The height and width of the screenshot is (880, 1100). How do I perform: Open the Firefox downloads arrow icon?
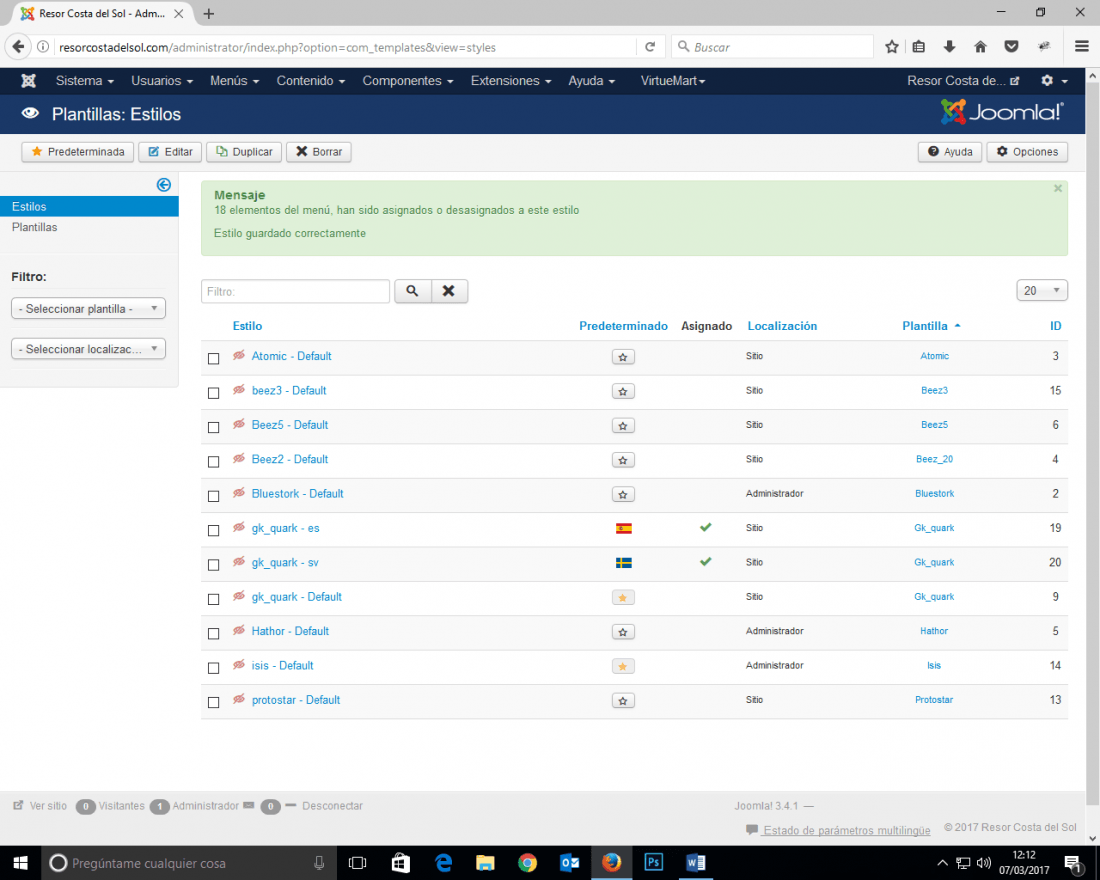[x=949, y=47]
